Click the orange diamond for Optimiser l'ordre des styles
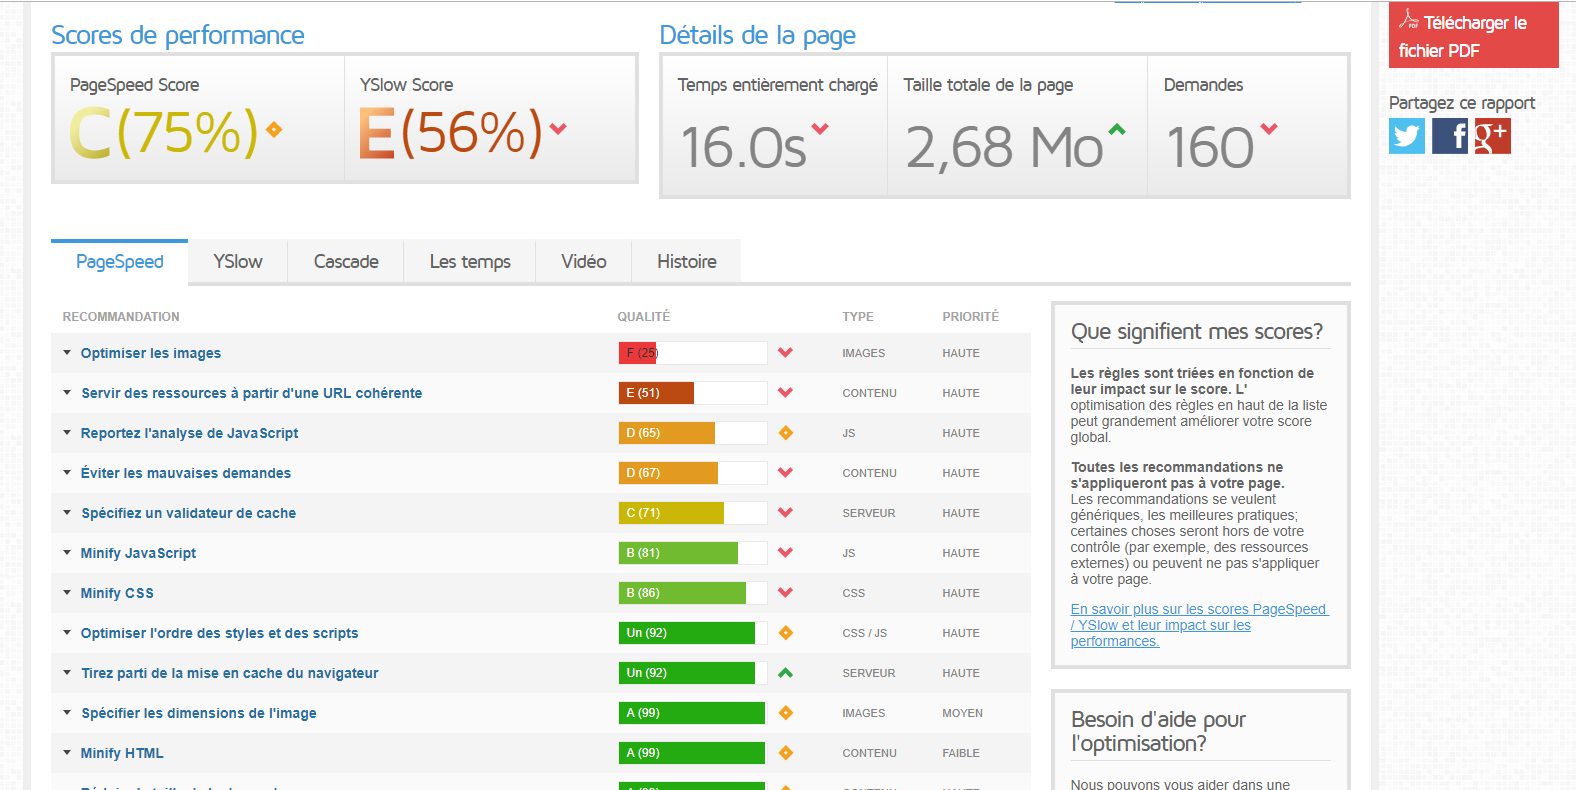1576x790 pixels. (785, 633)
